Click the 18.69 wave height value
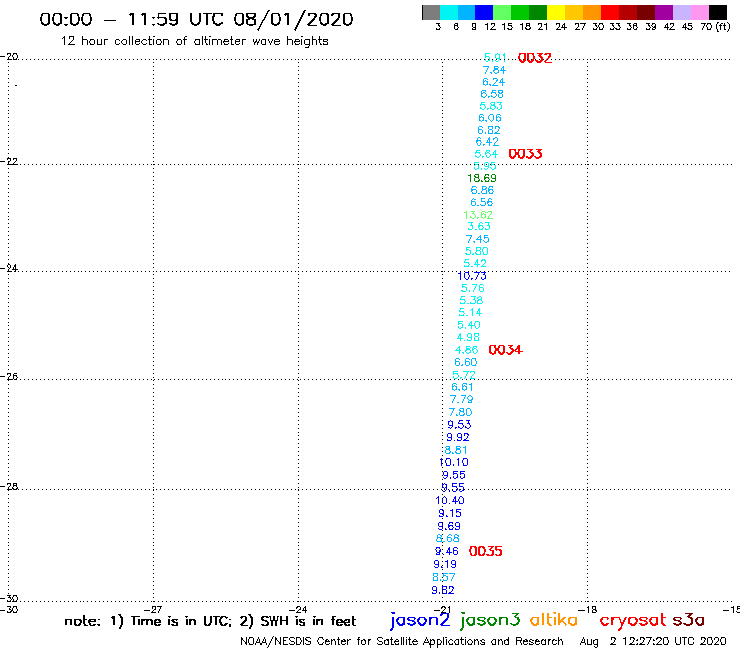Viewport: 740px width, 650px height. coord(482,178)
